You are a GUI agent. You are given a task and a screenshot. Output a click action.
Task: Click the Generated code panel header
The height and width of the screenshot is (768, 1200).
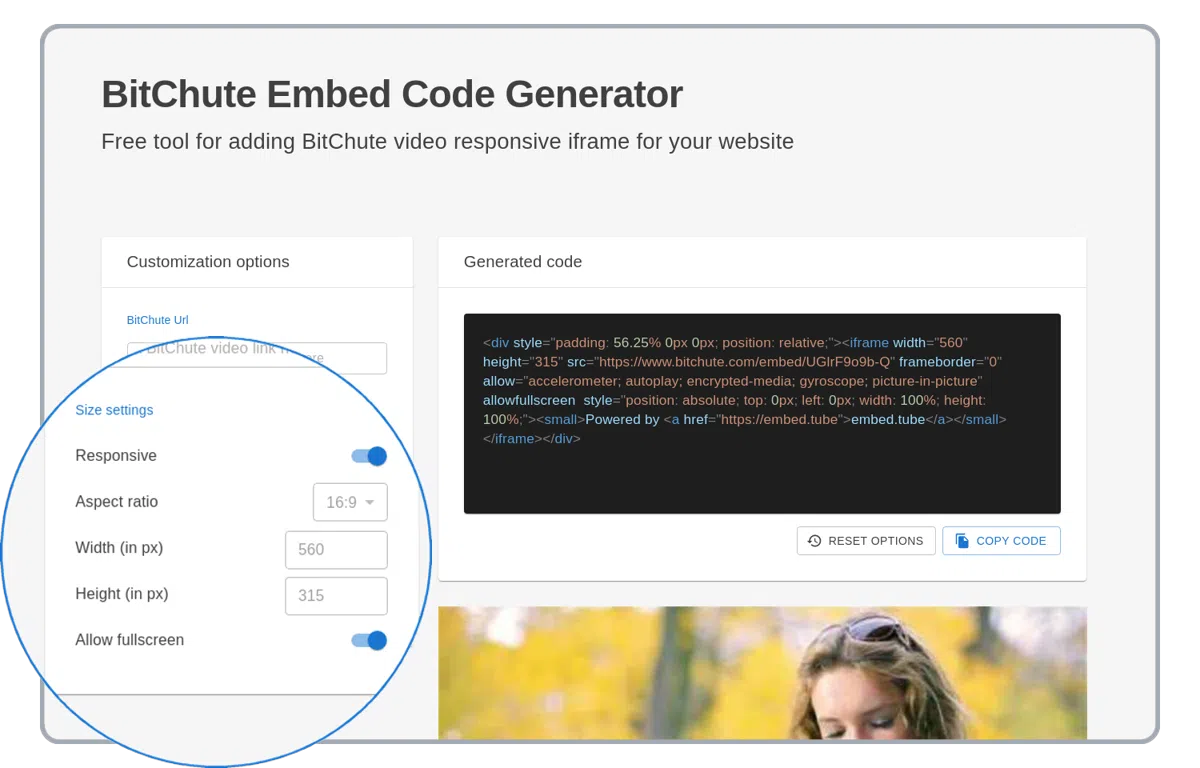[523, 262]
